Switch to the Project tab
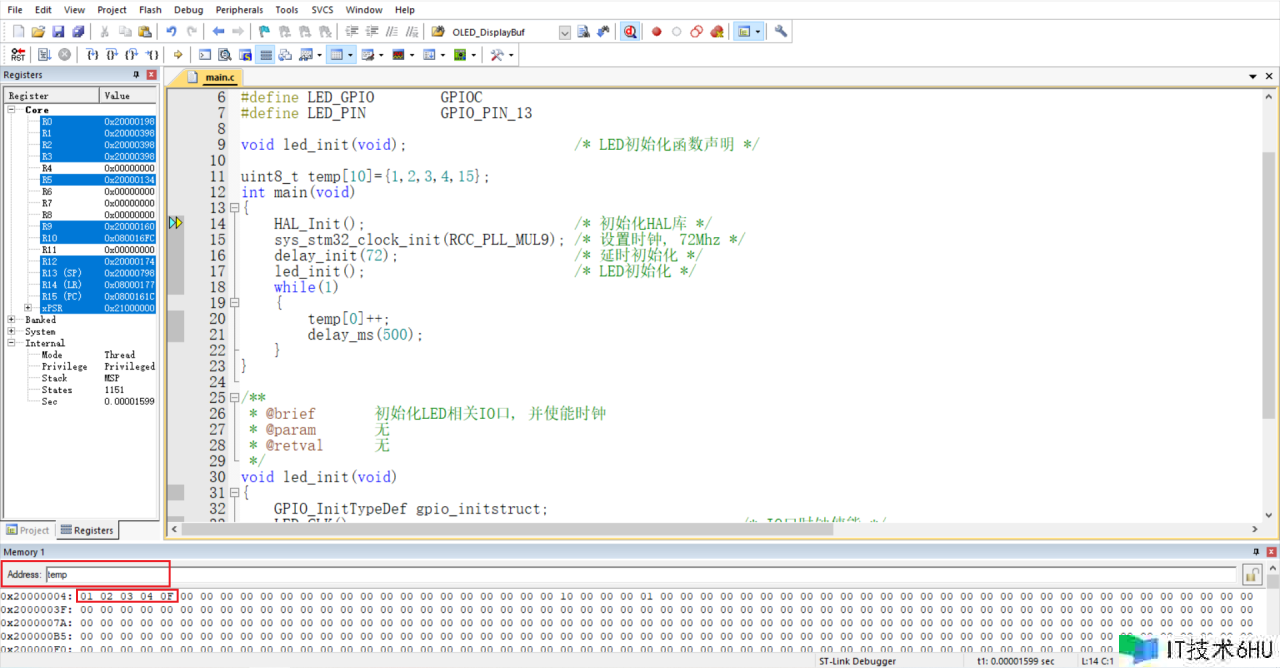 tap(28, 530)
